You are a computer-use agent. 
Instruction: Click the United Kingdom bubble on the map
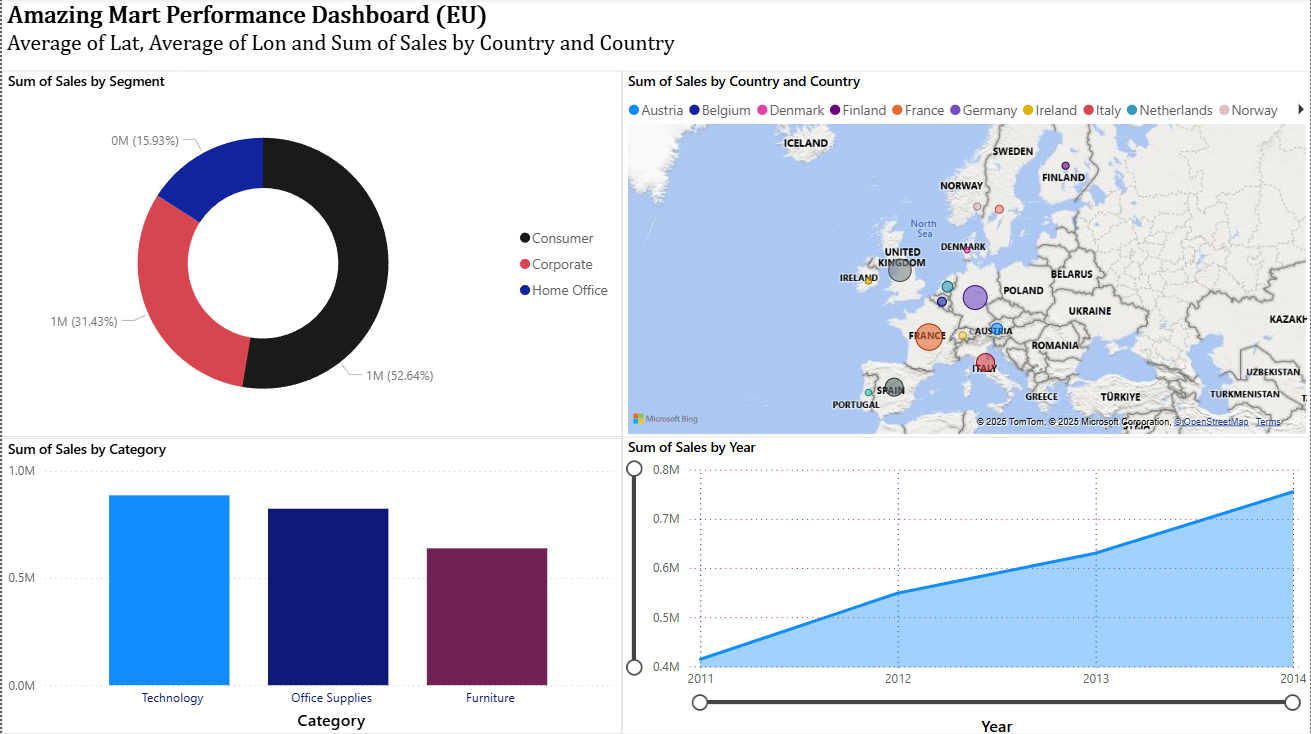tap(900, 269)
